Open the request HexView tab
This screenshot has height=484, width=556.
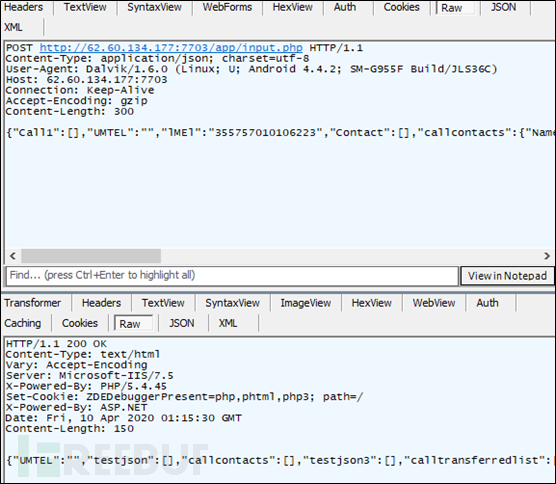tap(293, 7)
